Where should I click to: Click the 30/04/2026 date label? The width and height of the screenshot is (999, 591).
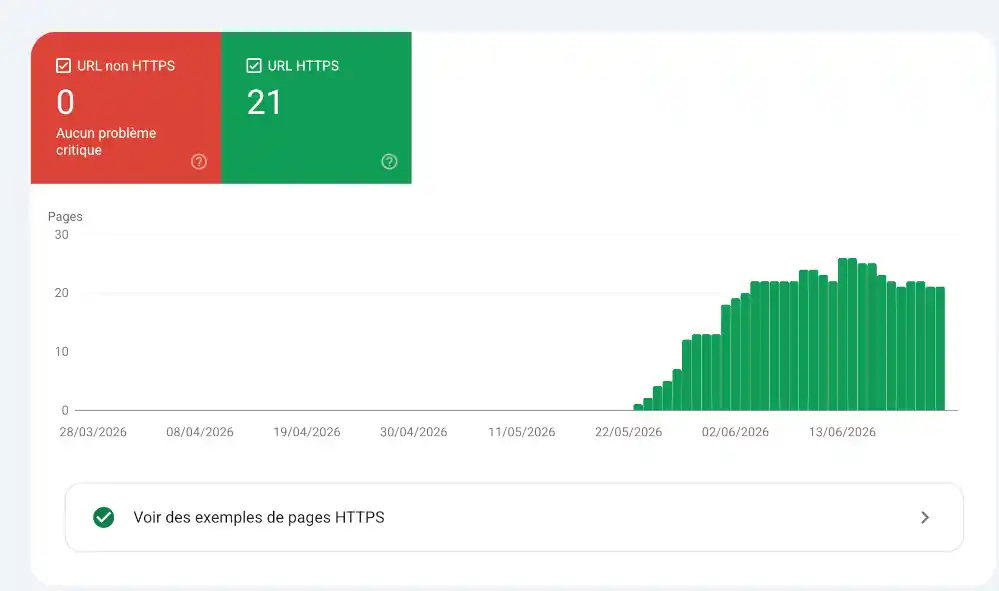coord(414,432)
